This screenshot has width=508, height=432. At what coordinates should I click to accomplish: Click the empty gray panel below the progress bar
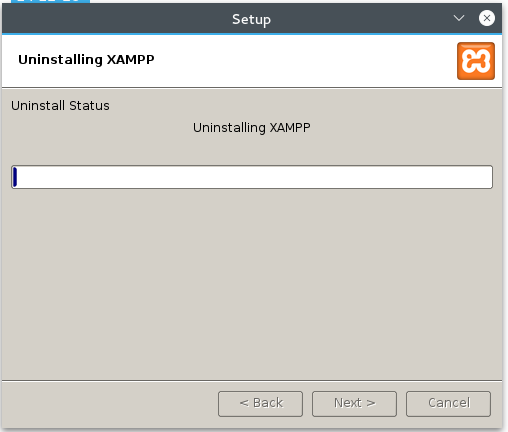pos(252,283)
